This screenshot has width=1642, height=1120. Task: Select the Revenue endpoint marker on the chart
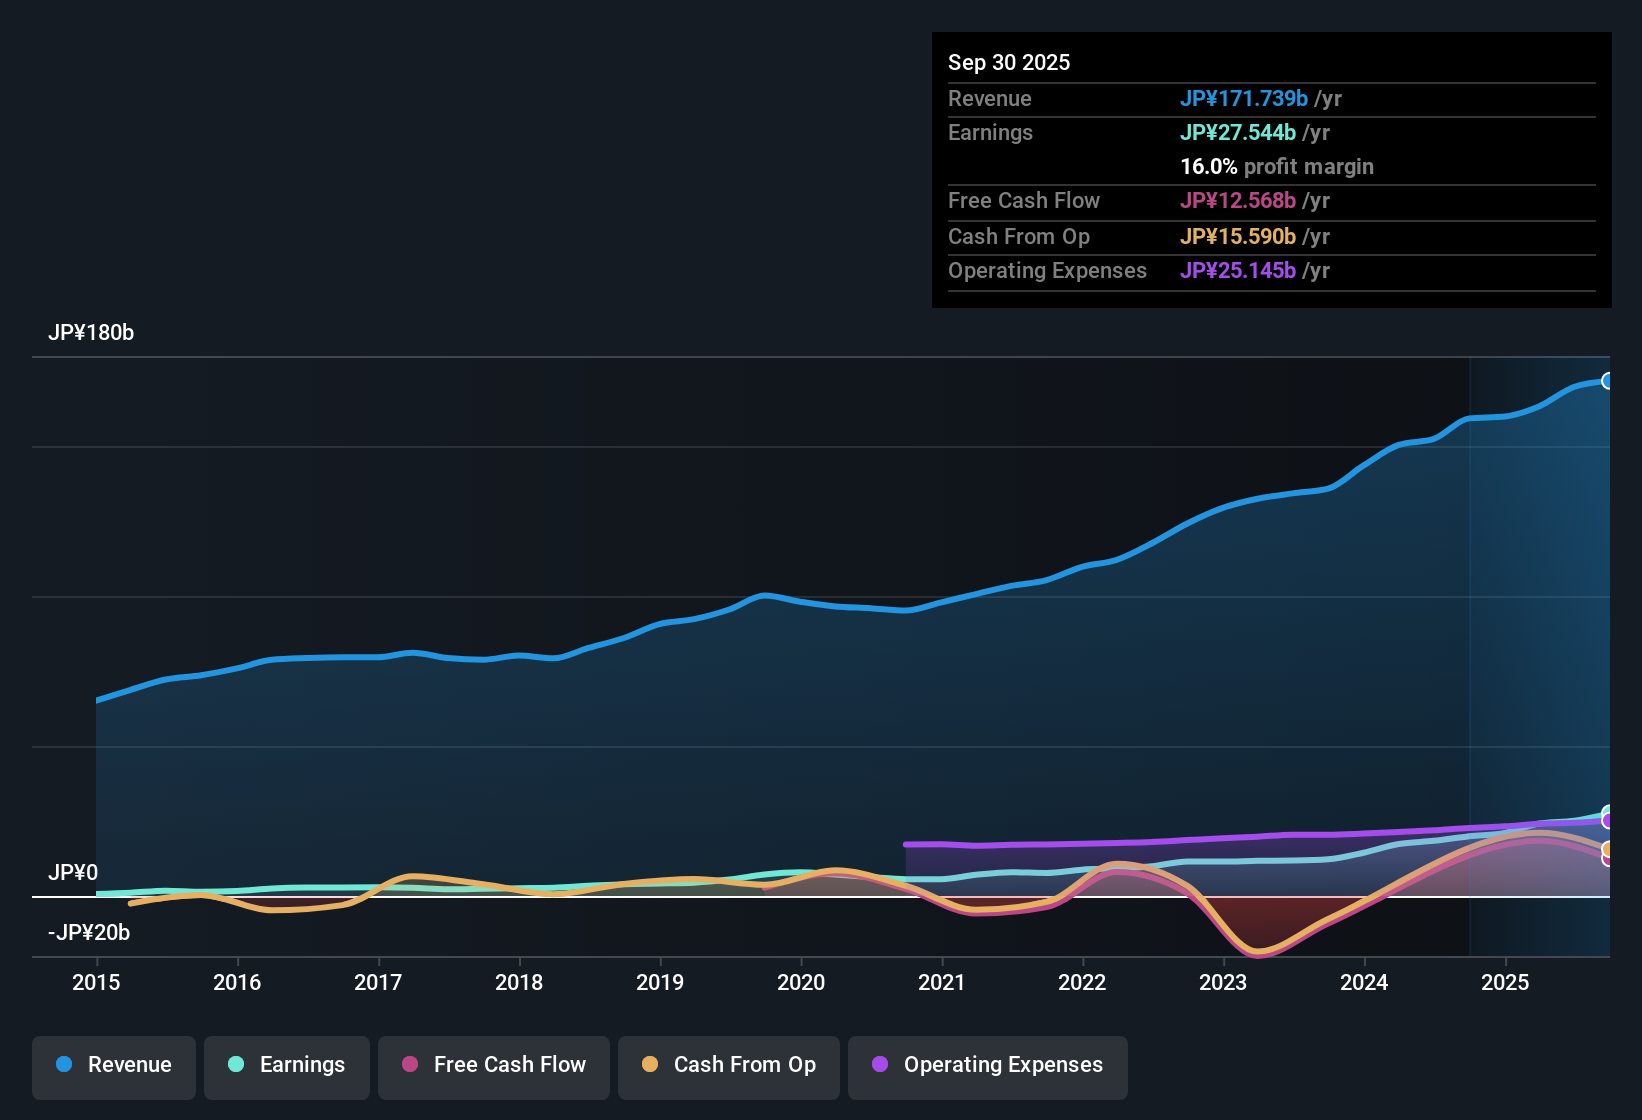pyautogui.click(x=1607, y=381)
